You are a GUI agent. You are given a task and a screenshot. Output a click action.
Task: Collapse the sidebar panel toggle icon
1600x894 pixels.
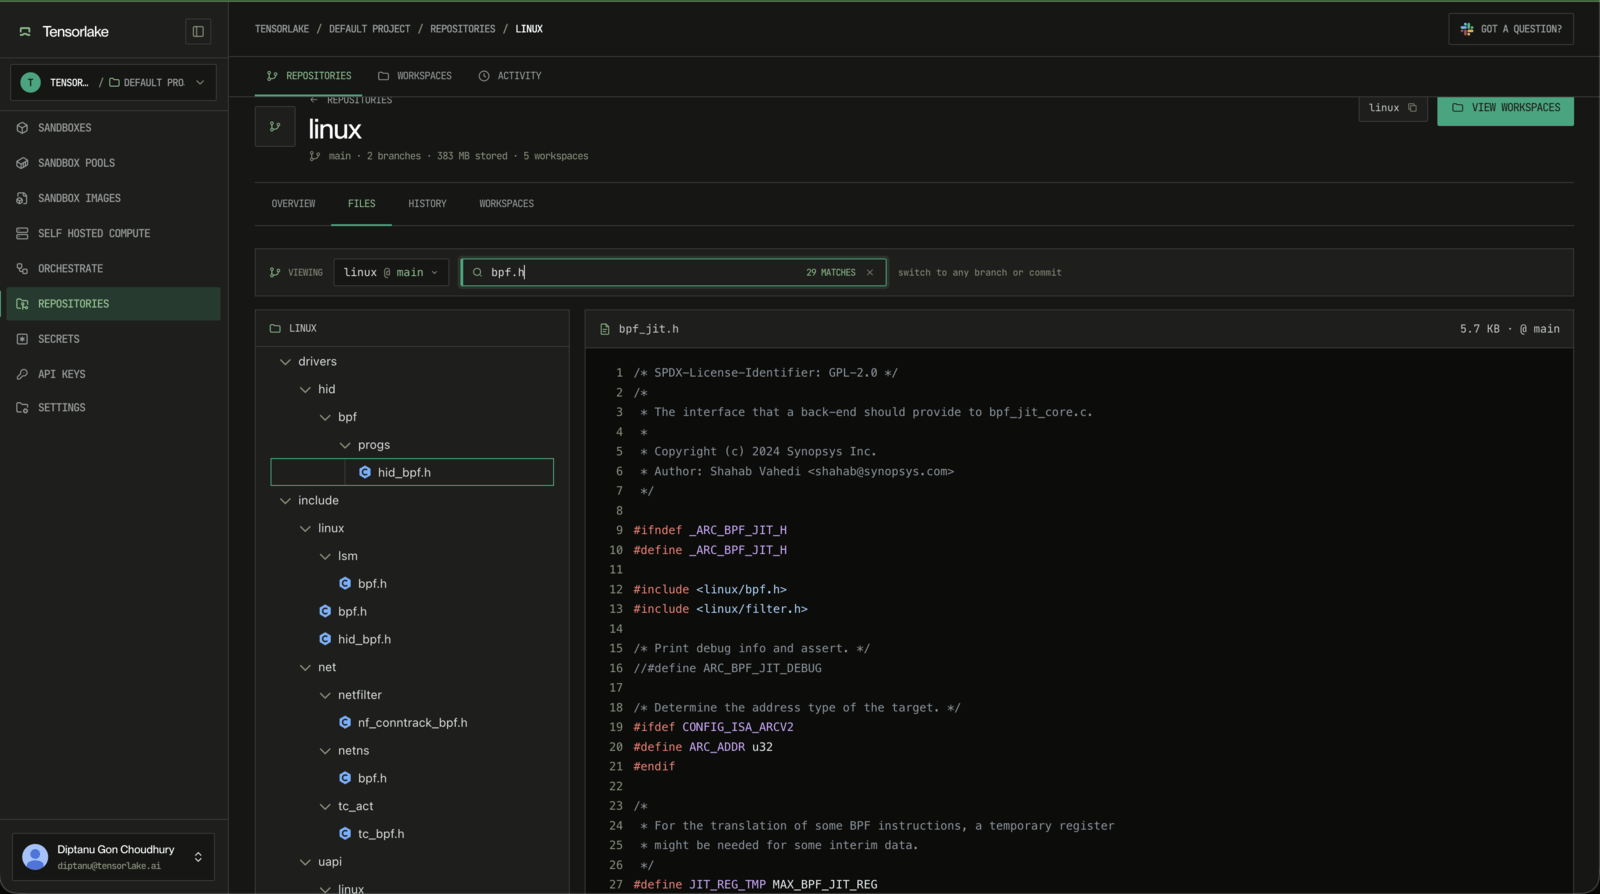point(198,31)
